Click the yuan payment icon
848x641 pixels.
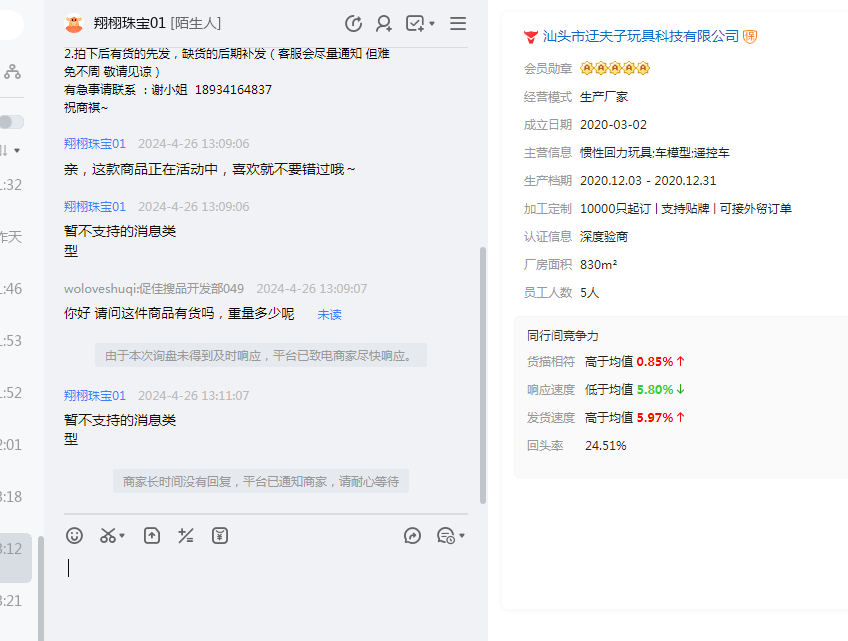tap(220, 536)
